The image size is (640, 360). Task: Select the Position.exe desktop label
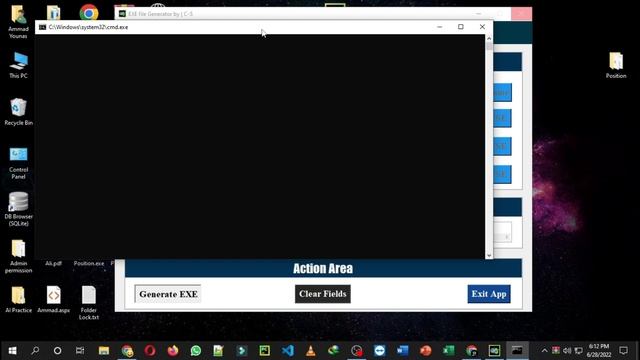(x=89, y=263)
